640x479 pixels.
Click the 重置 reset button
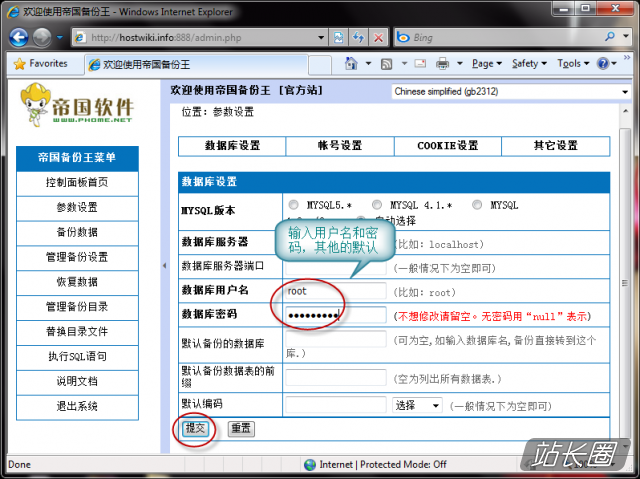click(241, 428)
